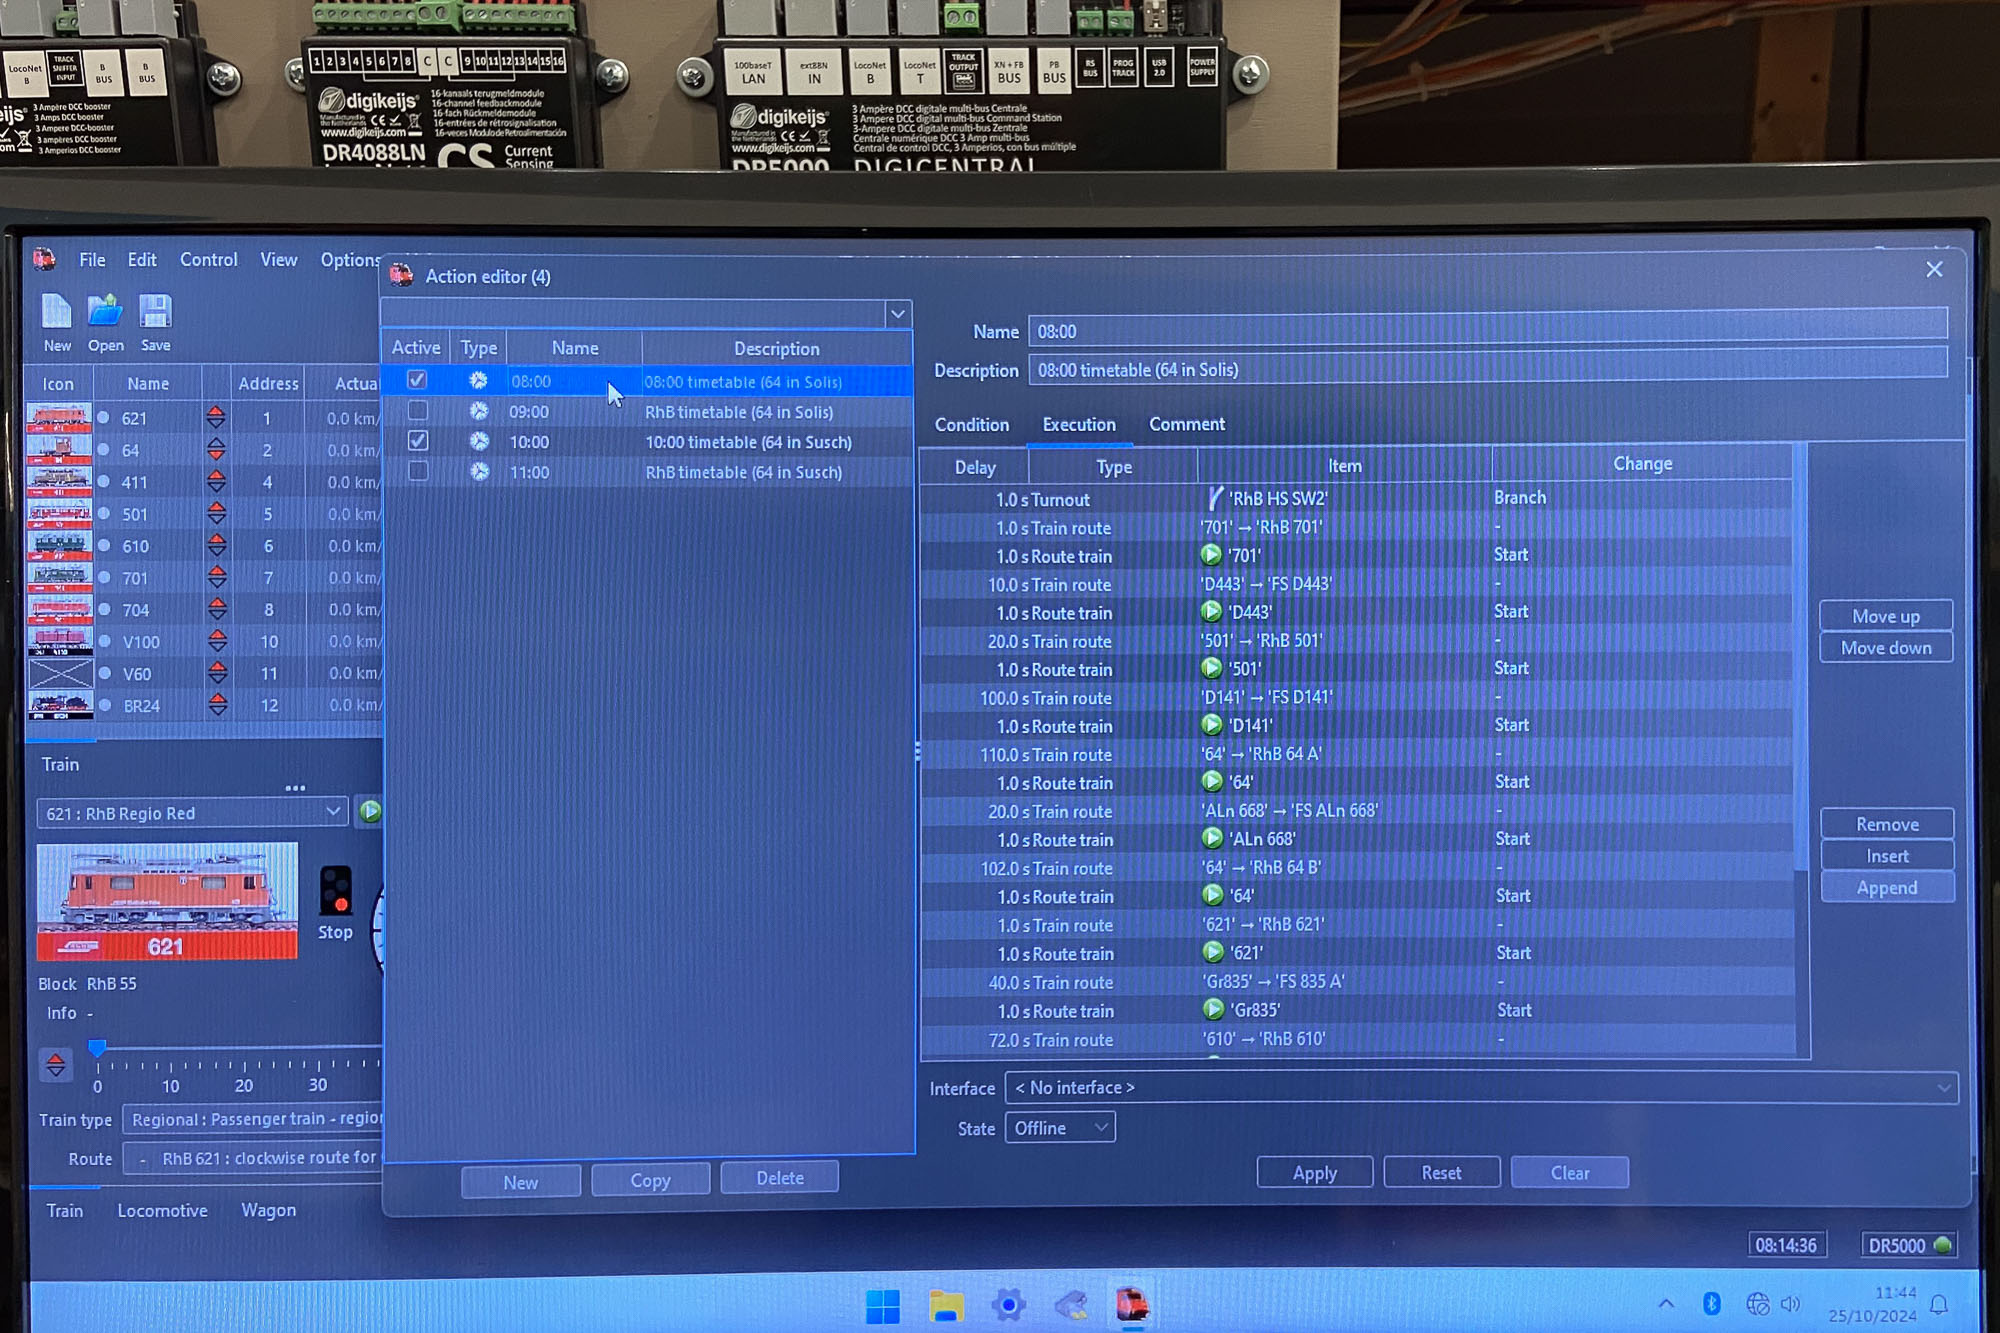Screen dimensions: 2000x1333
Task: Tick the Active checkbox for 11:00 action
Action: coord(419,471)
